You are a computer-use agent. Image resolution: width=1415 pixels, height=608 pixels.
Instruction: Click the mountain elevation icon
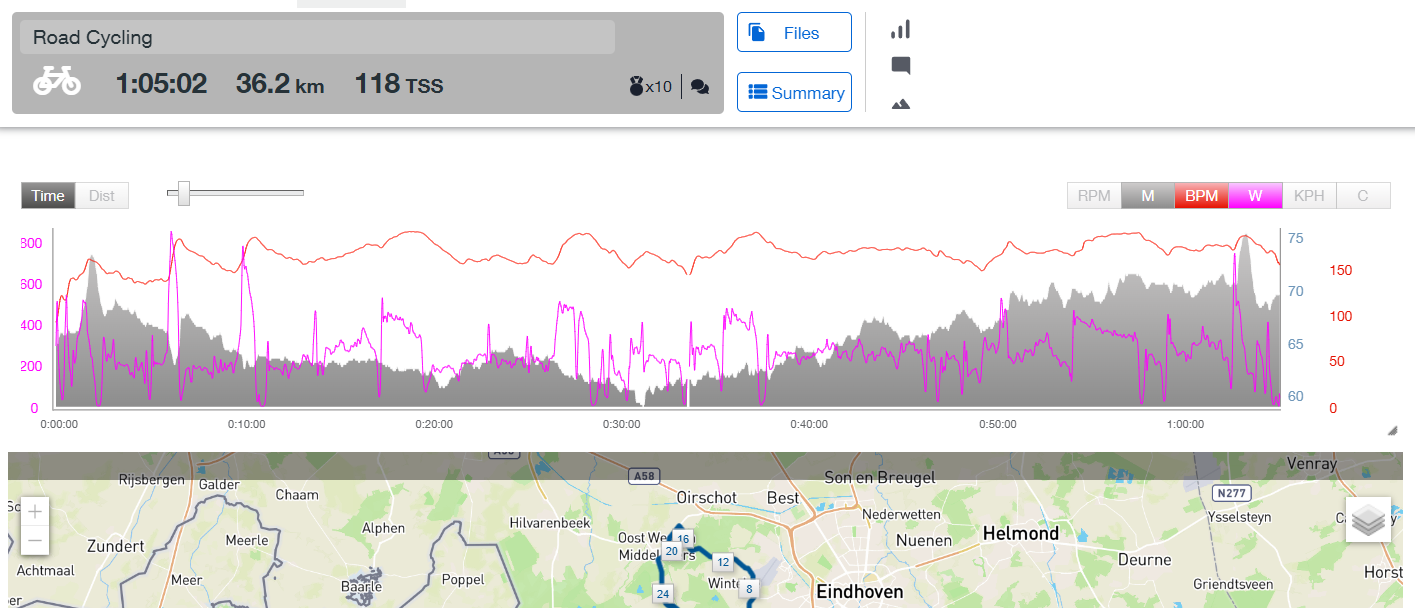tap(900, 103)
